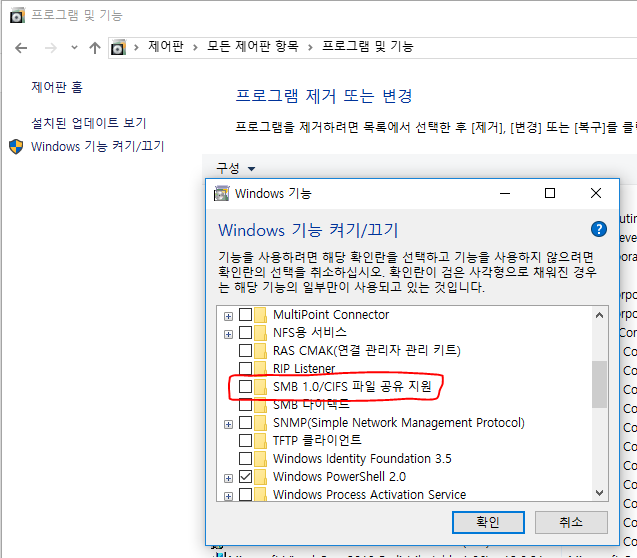This screenshot has width=637, height=558.
Task: Select the Windows Identity Foundation 3.5 label
Action: click(362, 459)
